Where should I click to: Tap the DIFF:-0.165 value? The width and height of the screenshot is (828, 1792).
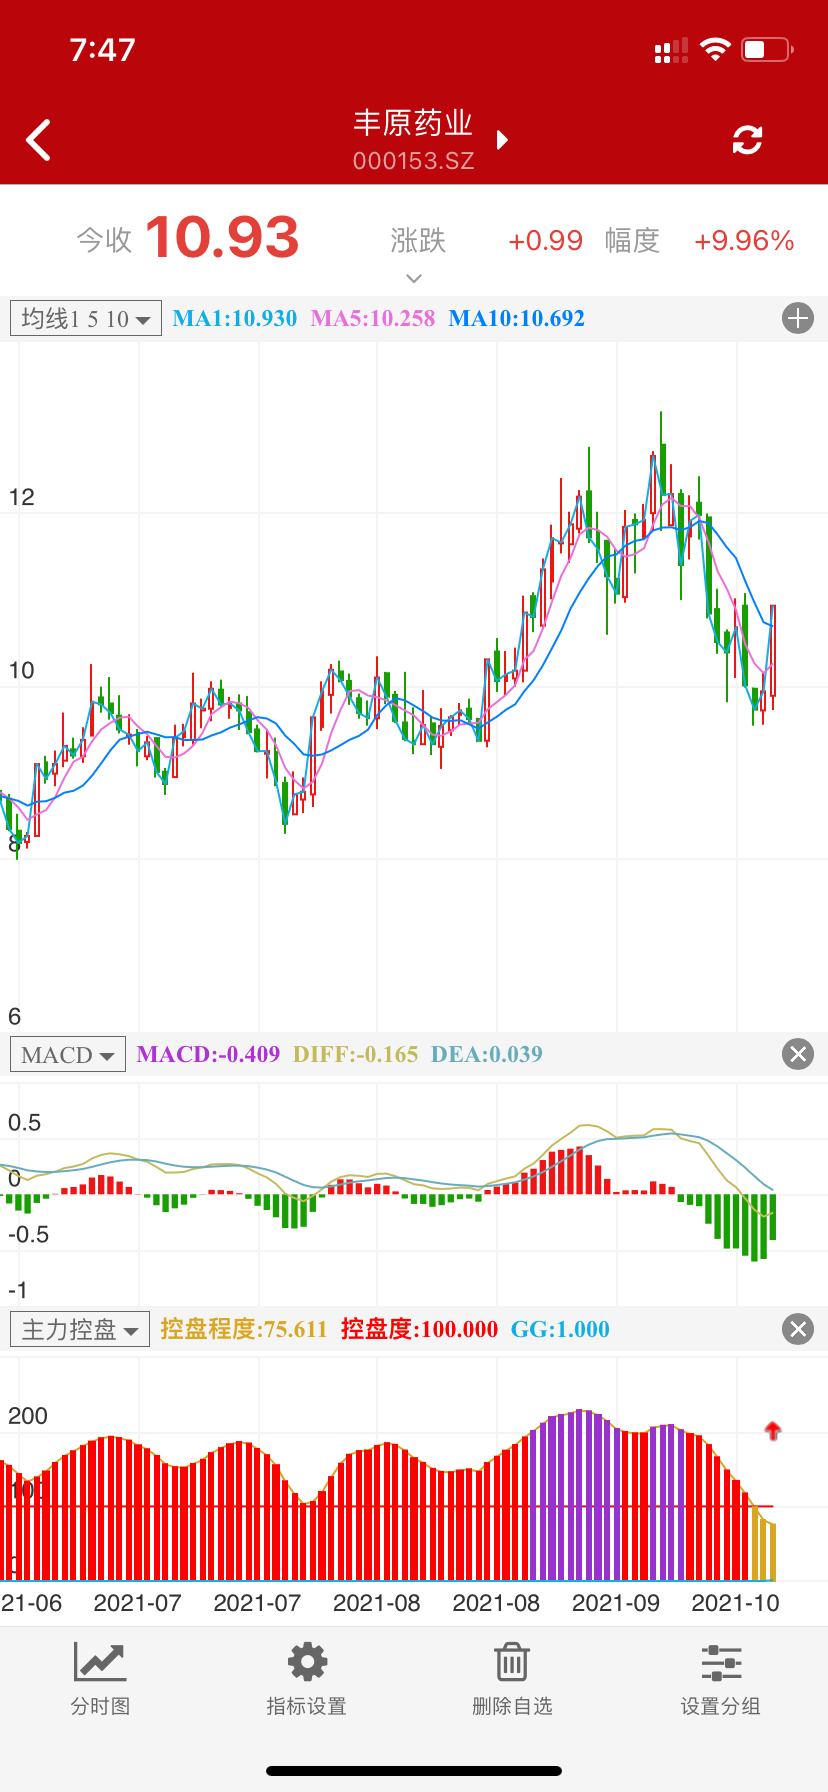[356, 1054]
